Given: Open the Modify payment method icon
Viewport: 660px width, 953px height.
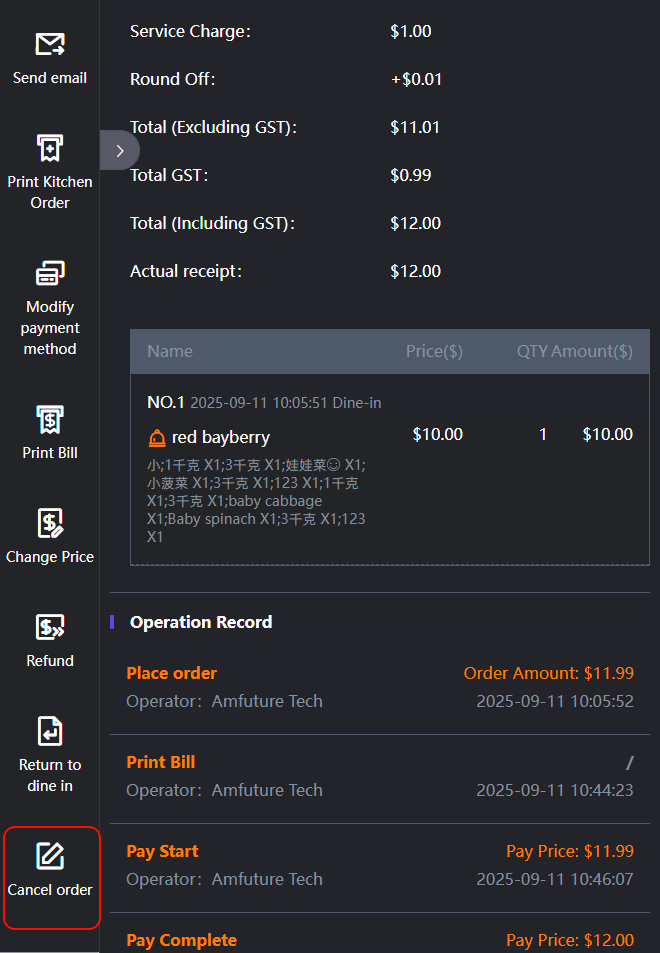Looking at the screenshot, I should (50, 273).
